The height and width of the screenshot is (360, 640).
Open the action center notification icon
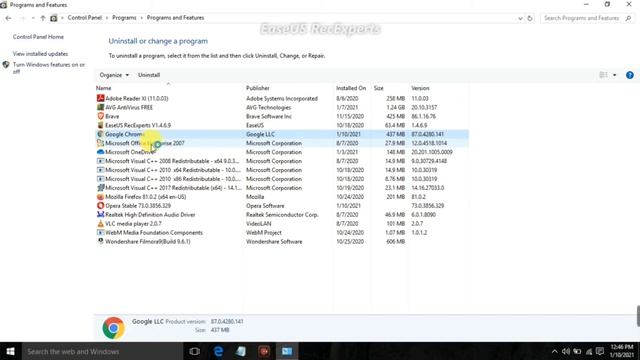[x=600, y=351]
